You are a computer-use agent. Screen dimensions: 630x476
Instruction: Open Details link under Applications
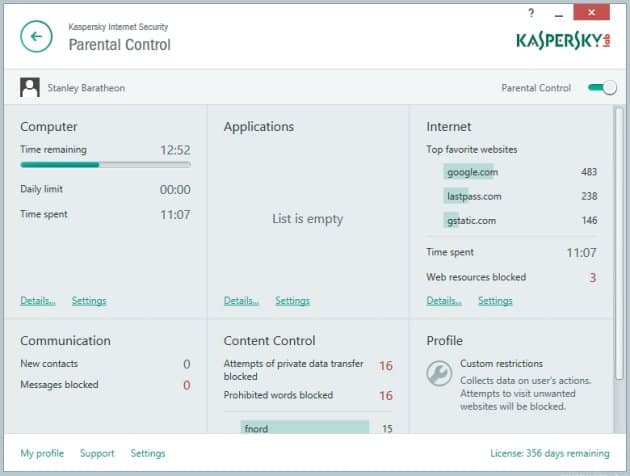241,300
